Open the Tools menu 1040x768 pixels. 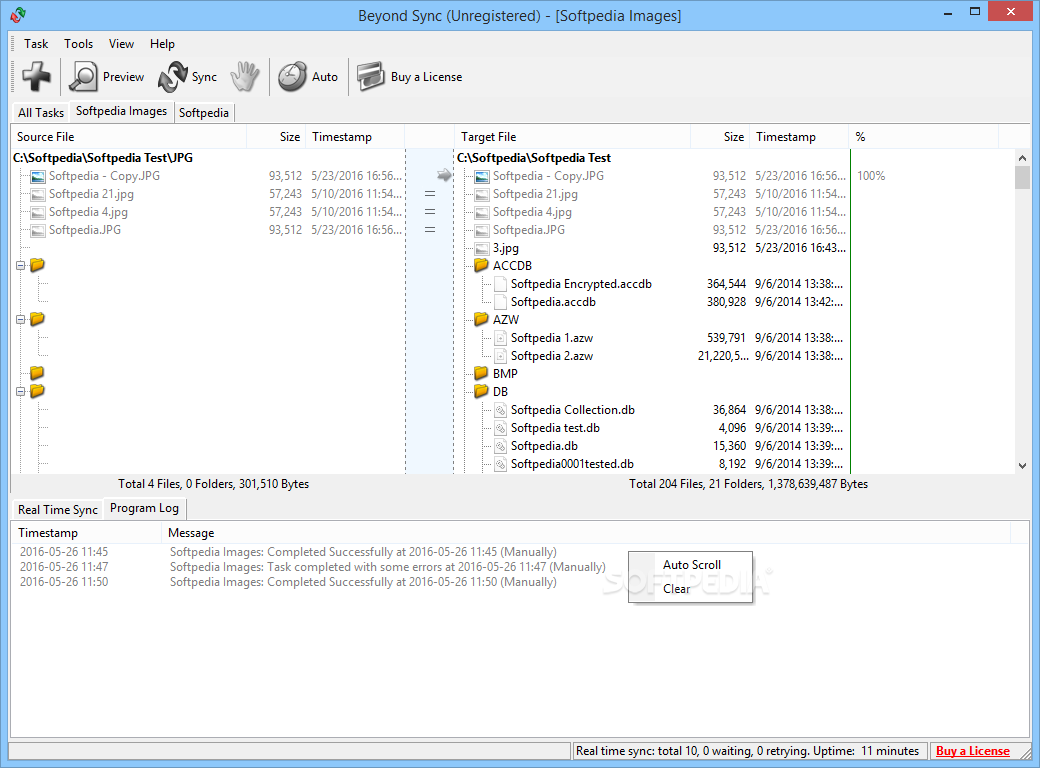78,44
